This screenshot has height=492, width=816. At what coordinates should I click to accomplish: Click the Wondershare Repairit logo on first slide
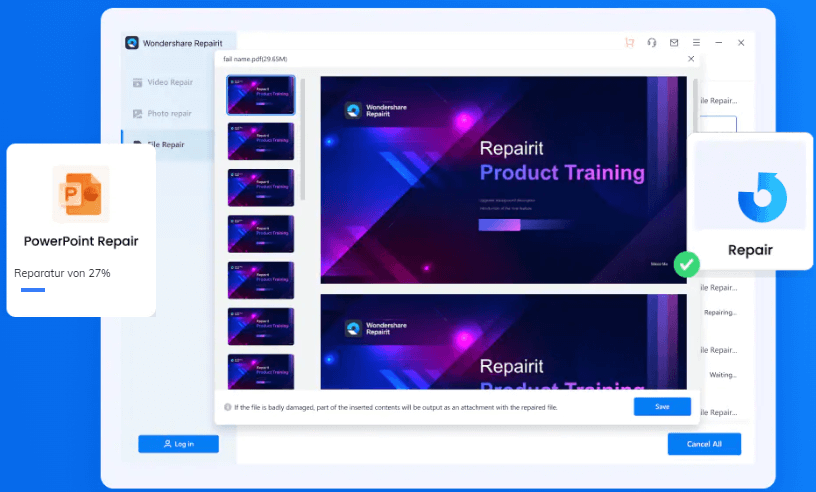(376, 110)
